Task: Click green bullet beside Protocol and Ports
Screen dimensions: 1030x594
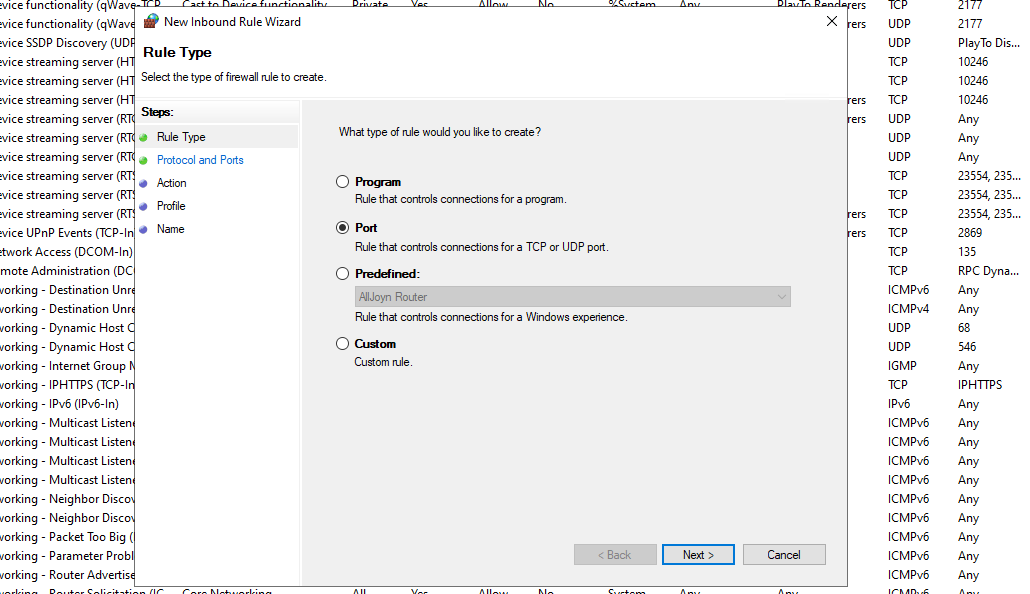Action: [143, 160]
